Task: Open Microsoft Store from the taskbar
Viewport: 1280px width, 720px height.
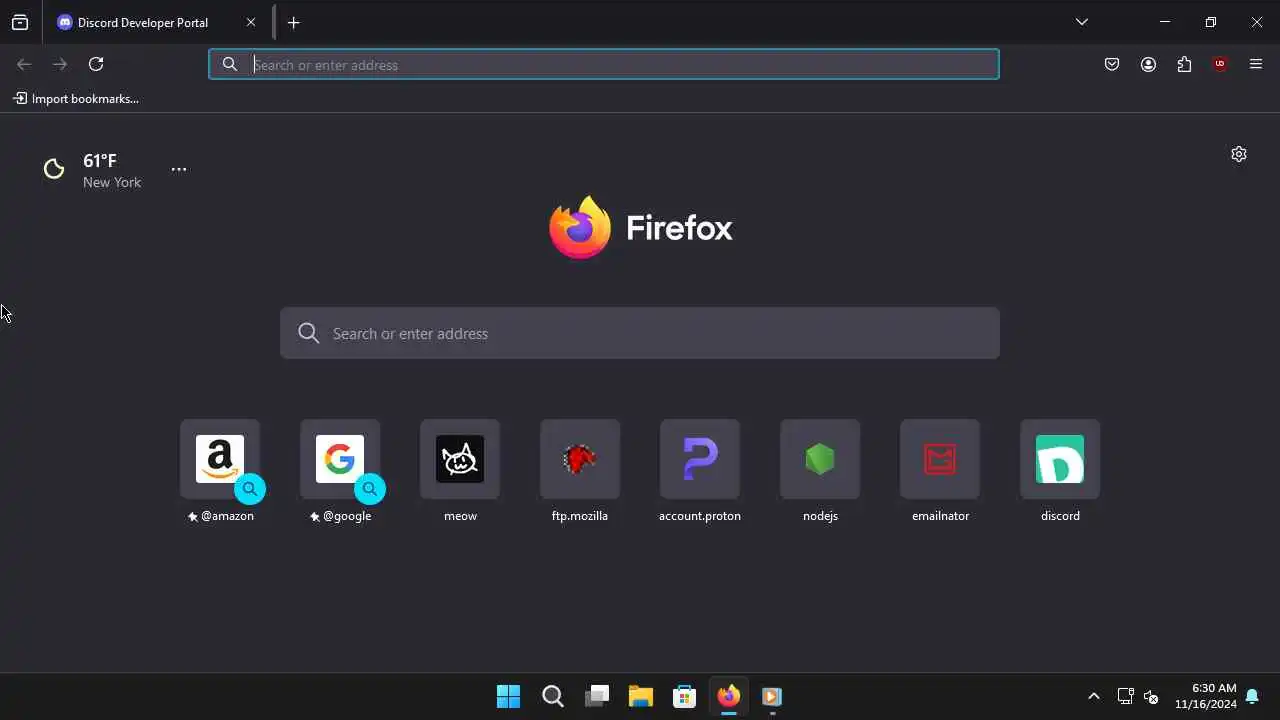Action: (x=684, y=696)
